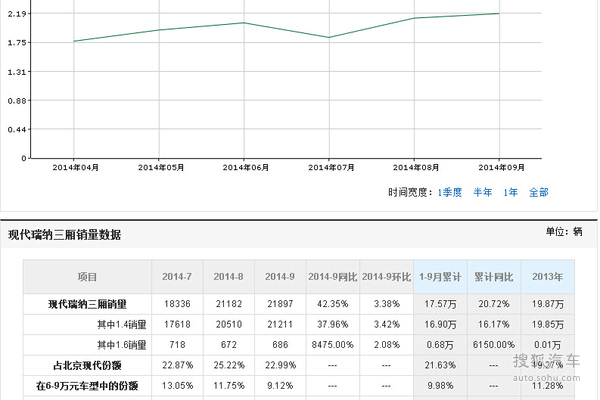Select the 半年 time range link
Screen dimensions: 600x400
(482, 192)
